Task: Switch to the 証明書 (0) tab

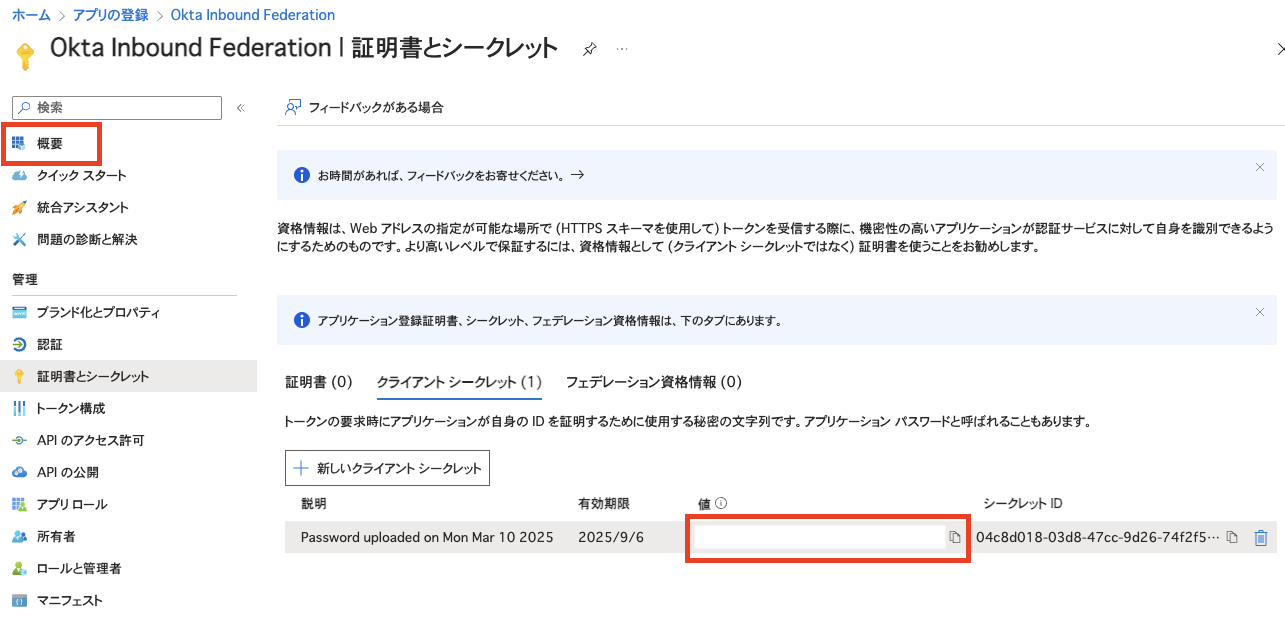Action: click(x=318, y=382)
